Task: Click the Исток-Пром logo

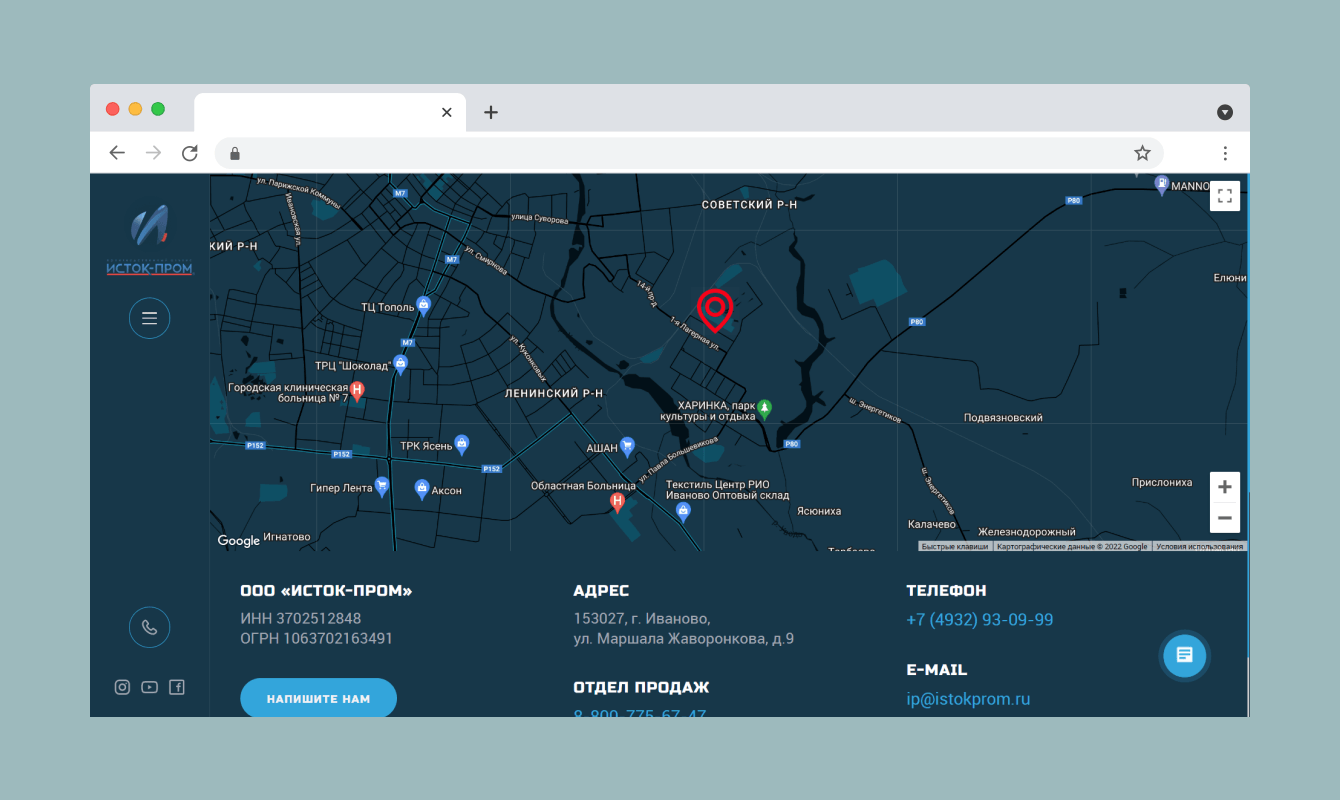Action: pyautogui.click(x=149, y=241)
